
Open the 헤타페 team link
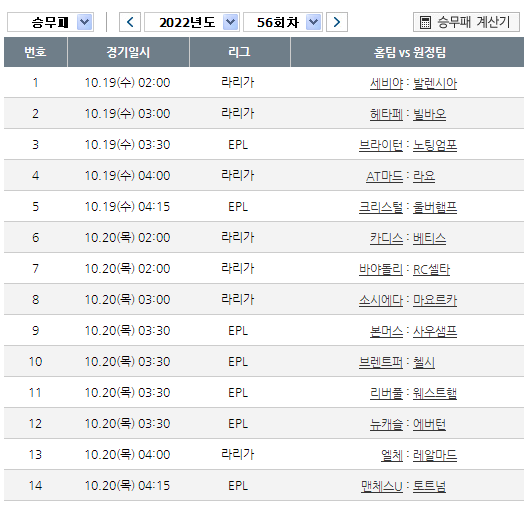click(386, 114)
